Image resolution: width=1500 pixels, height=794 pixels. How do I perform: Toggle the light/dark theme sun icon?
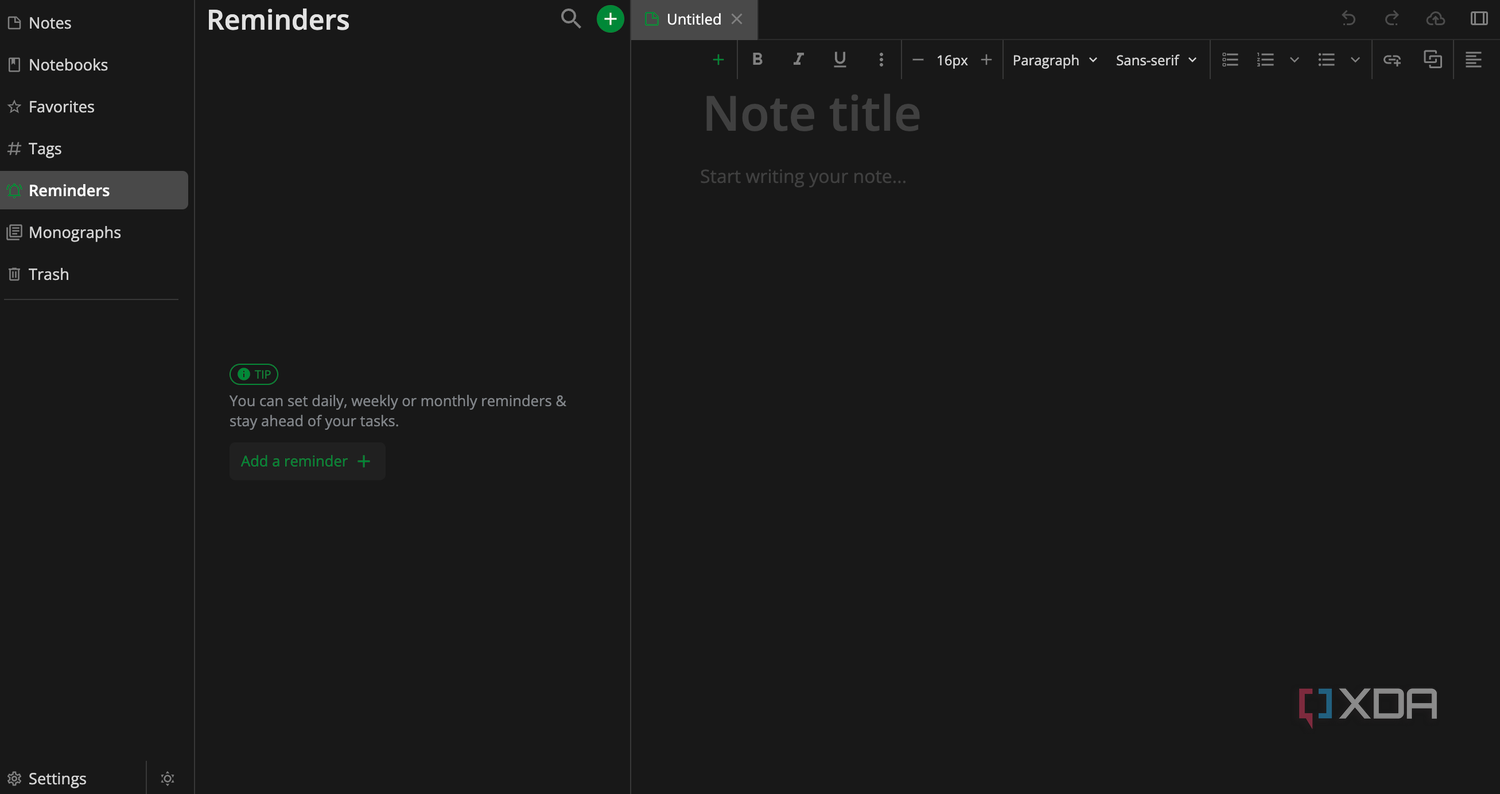168,778
